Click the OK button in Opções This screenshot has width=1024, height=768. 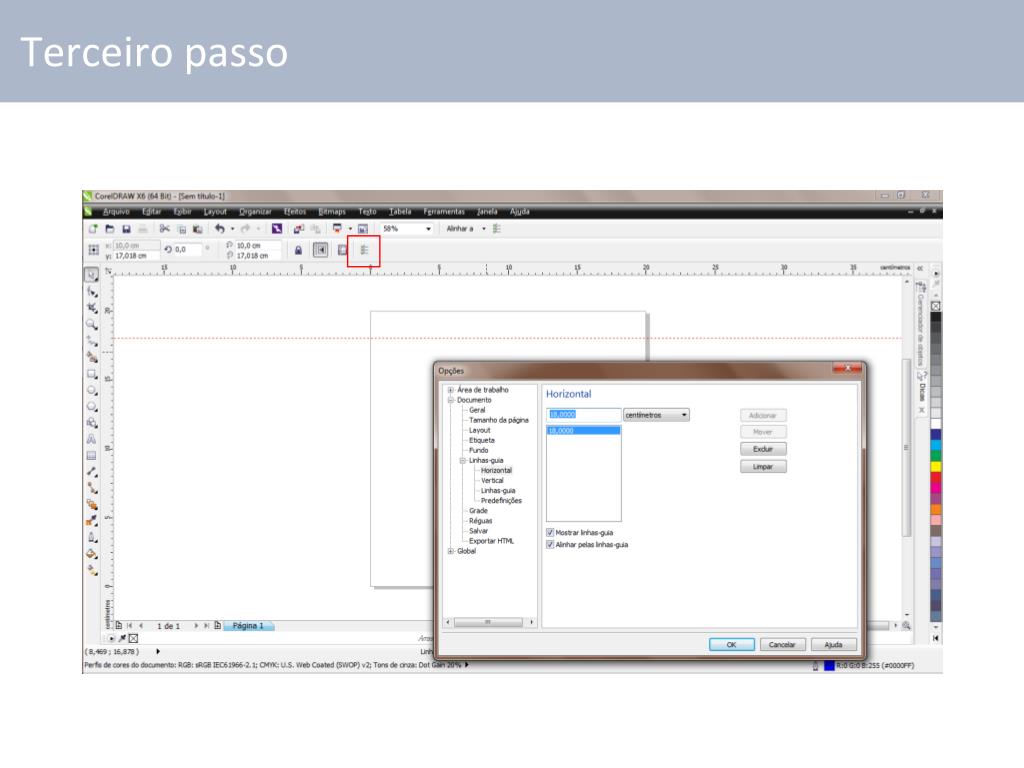pos(731,645)
